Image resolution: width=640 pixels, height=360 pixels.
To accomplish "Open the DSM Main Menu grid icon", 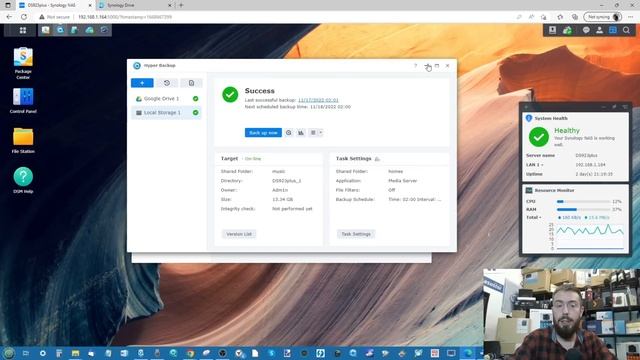I will pyautogui.click(x=22, y=30).
